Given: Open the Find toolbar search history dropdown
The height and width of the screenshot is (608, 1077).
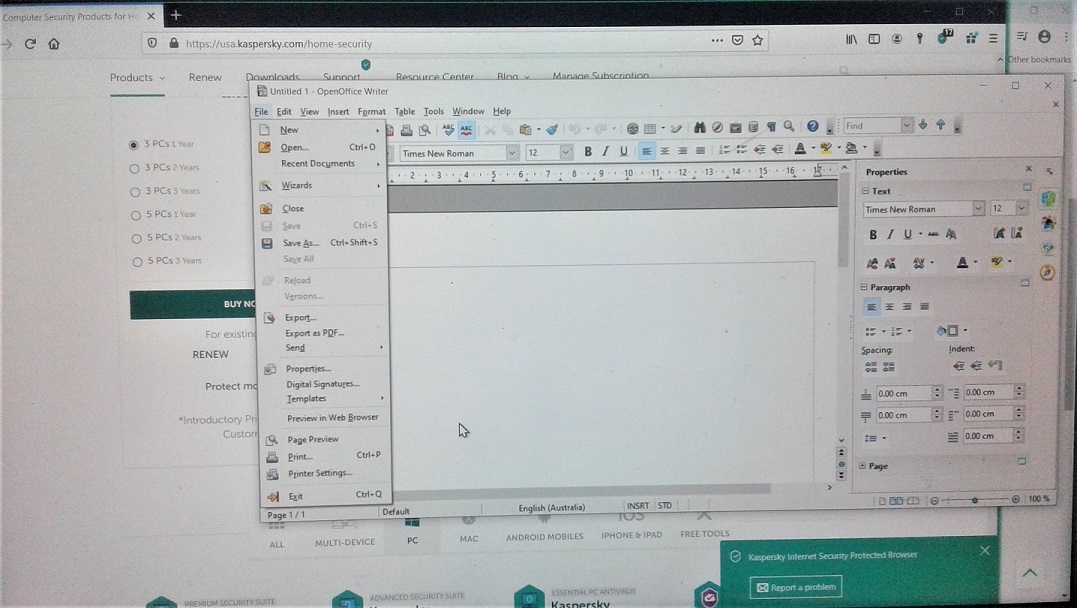Looking at the screenshot, I should coord(906,125).
